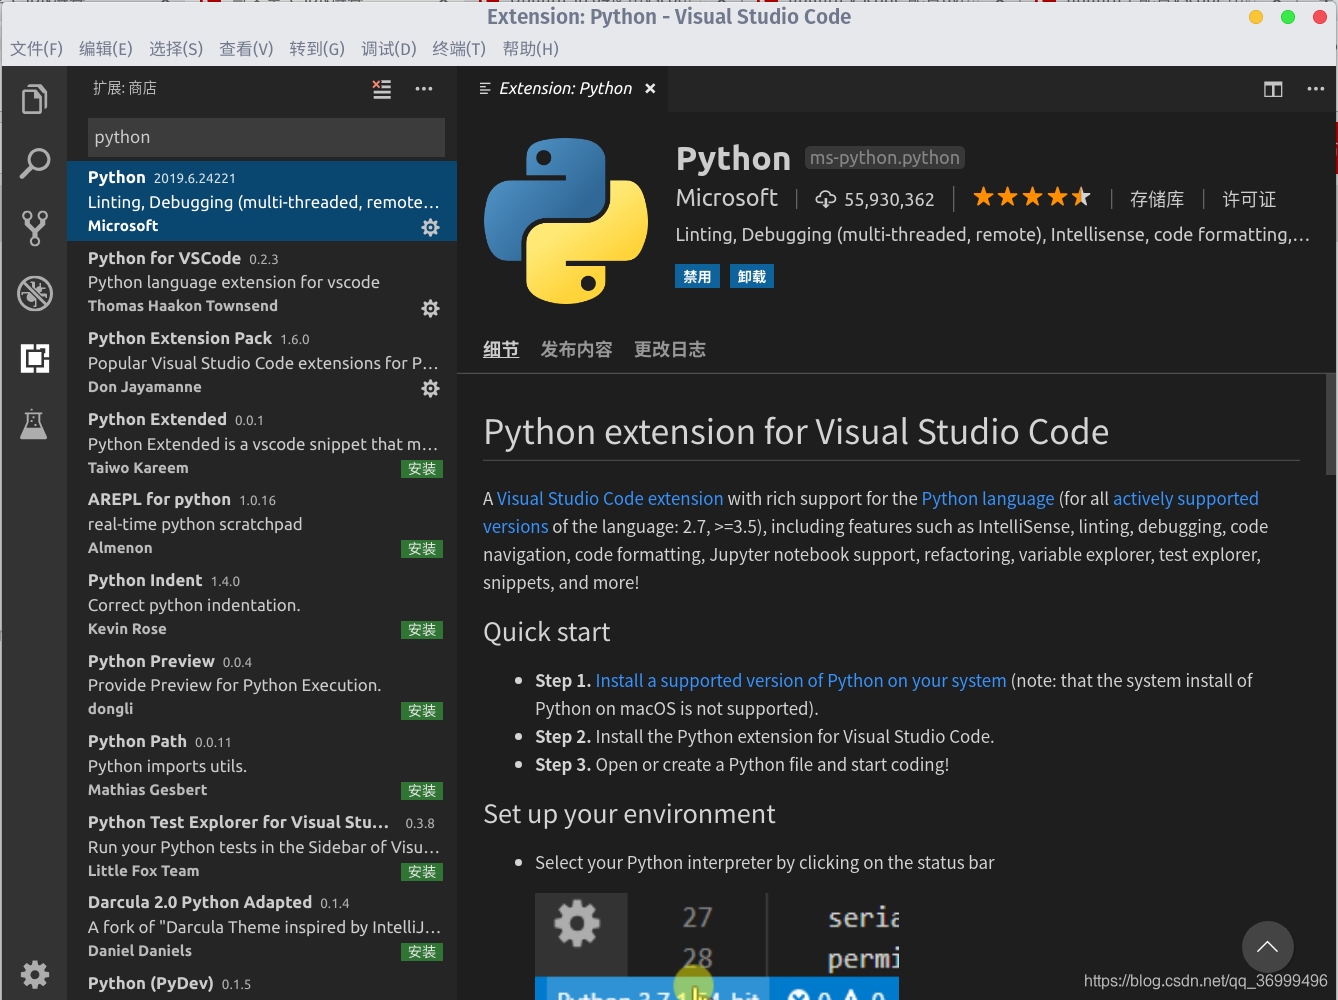The width and height of the screenshot is (1338, 1000).
Task: Open Install a supported version of Python link
Action: 801,681
